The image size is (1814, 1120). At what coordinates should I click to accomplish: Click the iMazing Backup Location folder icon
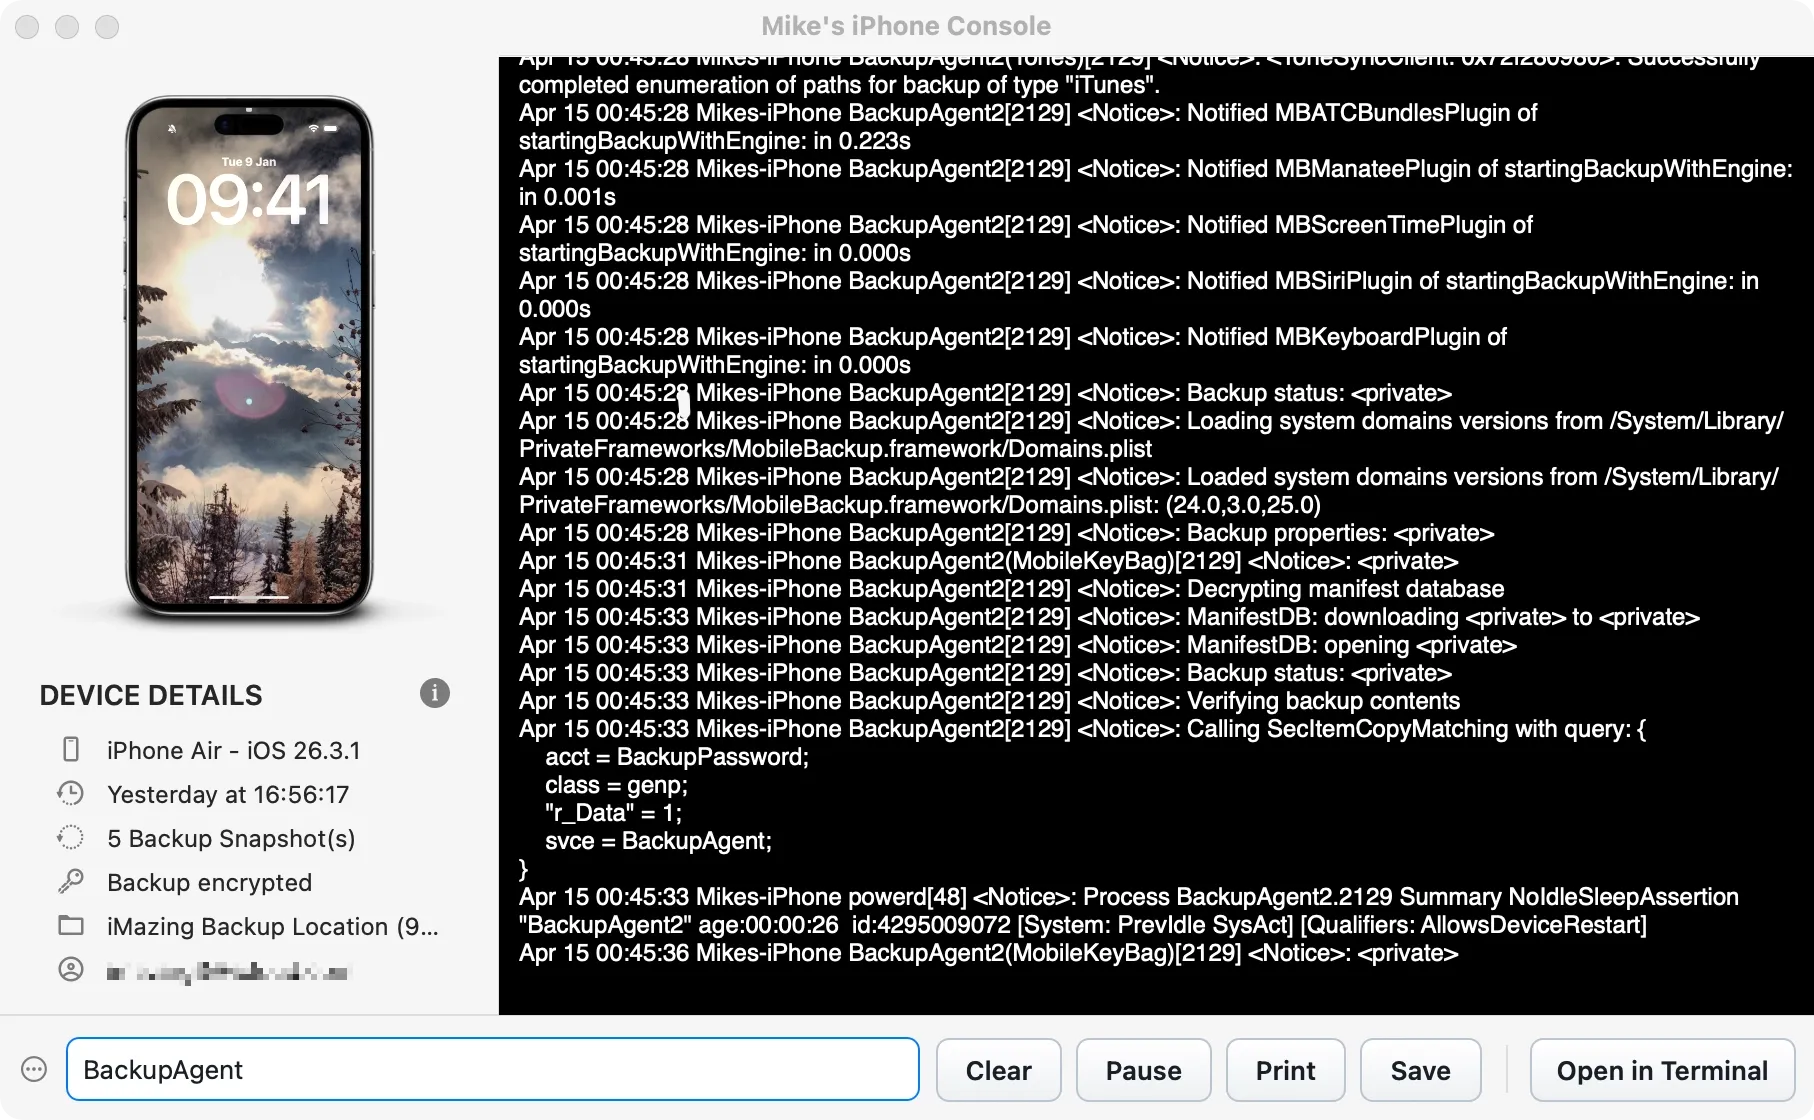[x=71, y=926]
